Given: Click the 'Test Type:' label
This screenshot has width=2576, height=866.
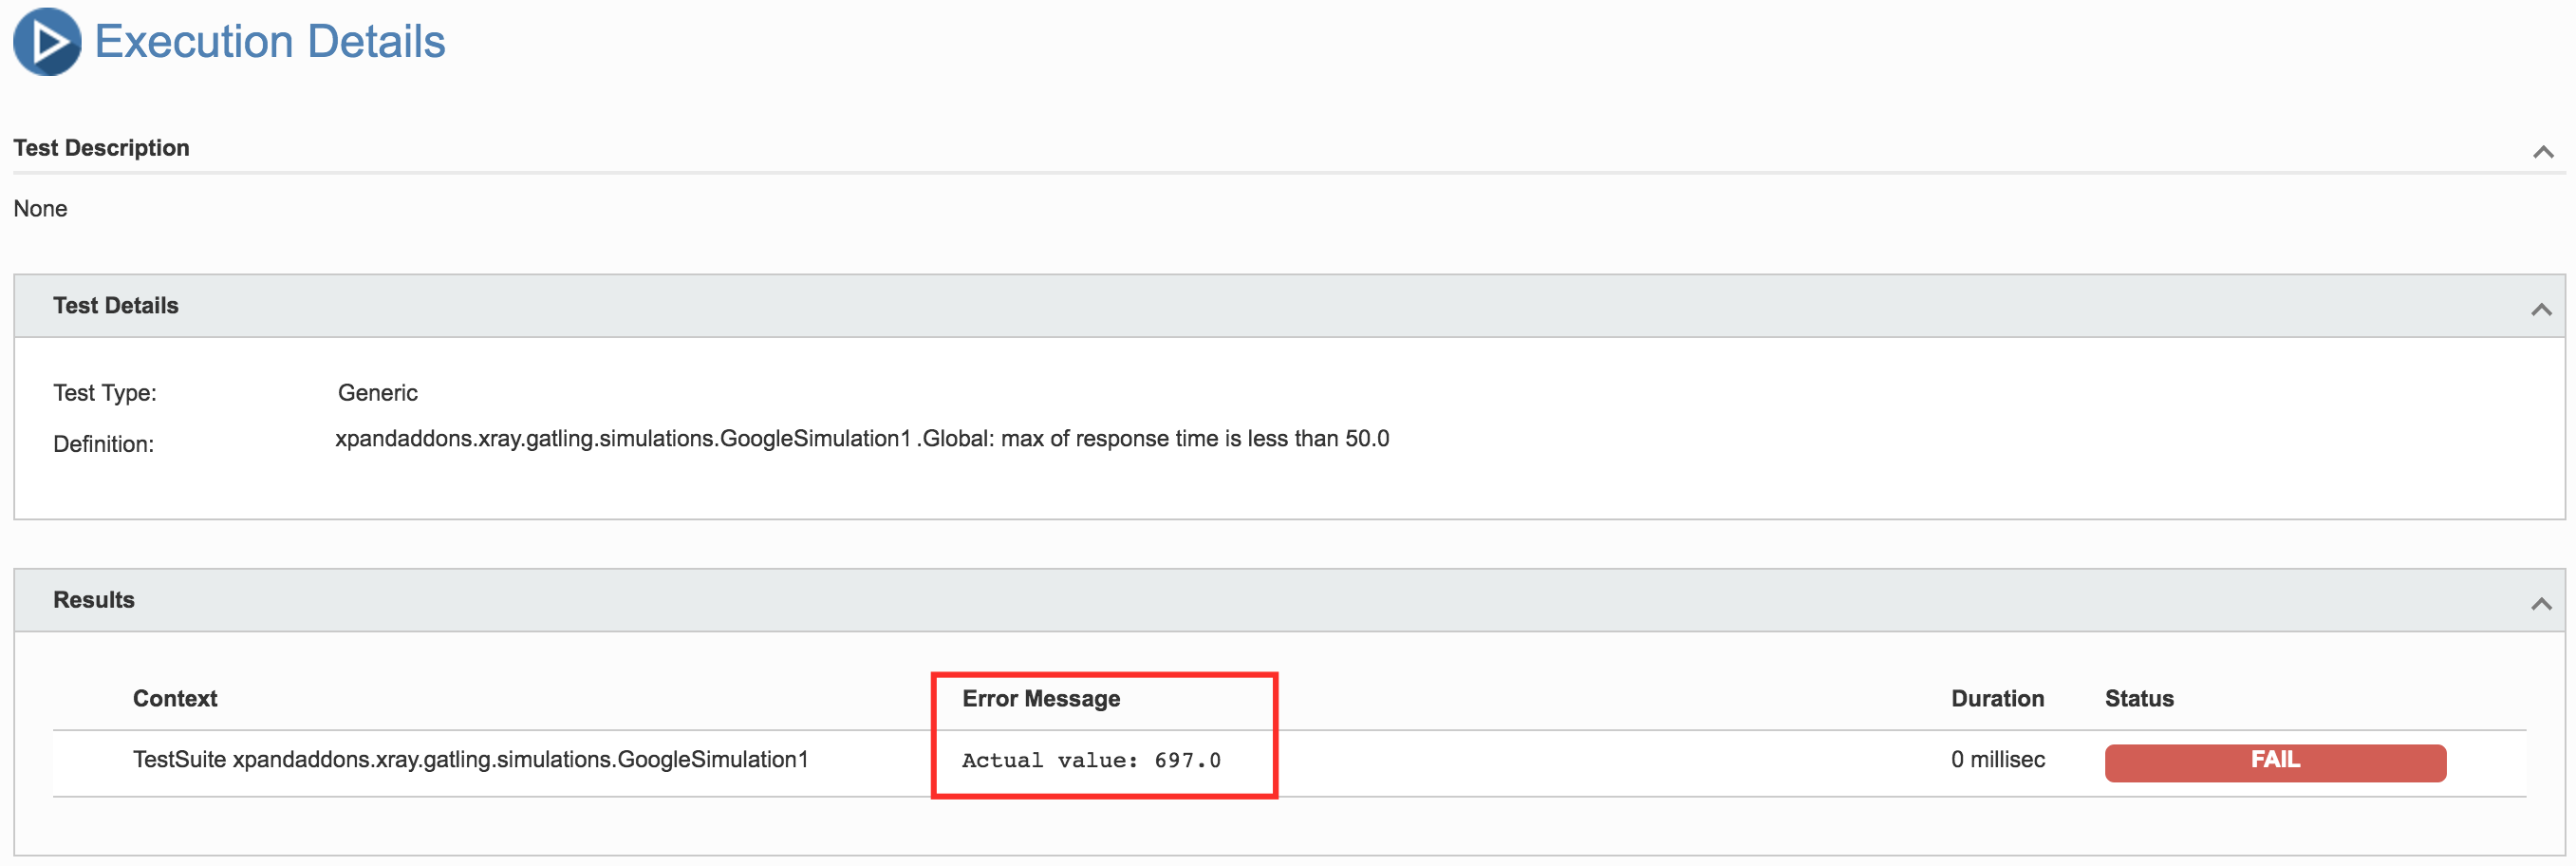Looking at the screenshot, I should [105, 393].
